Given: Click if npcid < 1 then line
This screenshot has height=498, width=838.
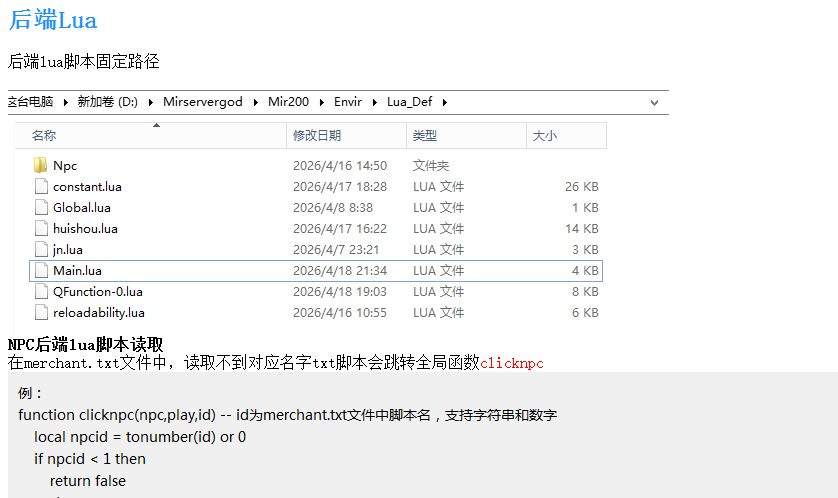Looking at the screenshot, I should (90, 459).
